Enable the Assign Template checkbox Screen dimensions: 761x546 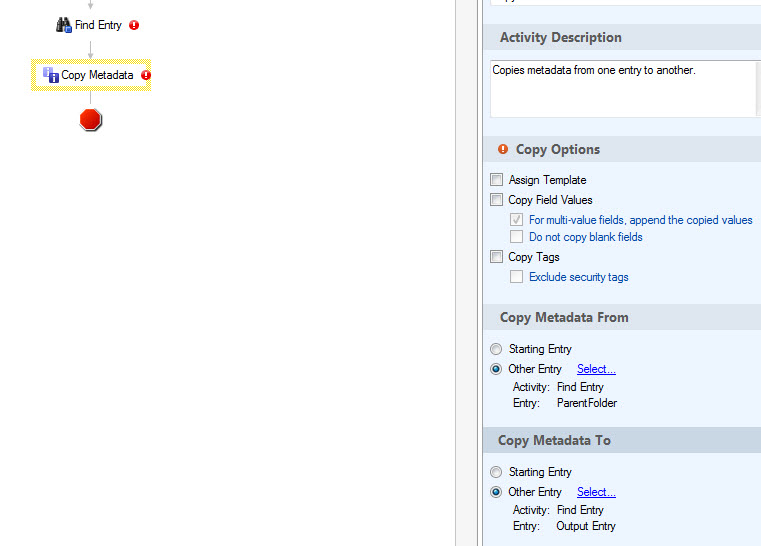(x=497, y=180)
